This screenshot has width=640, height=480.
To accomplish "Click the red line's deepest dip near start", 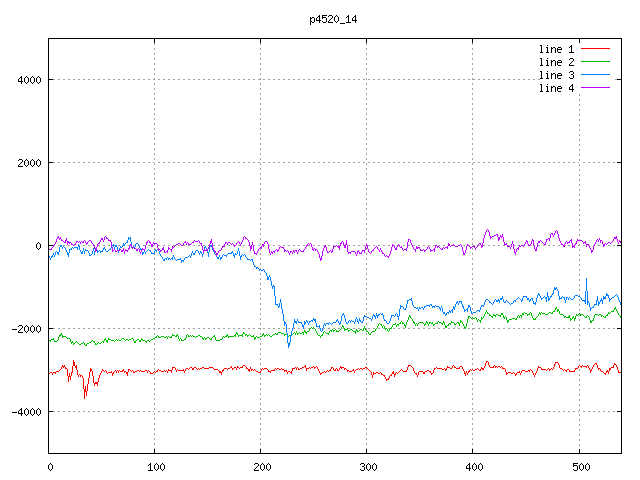I will 84,398.
